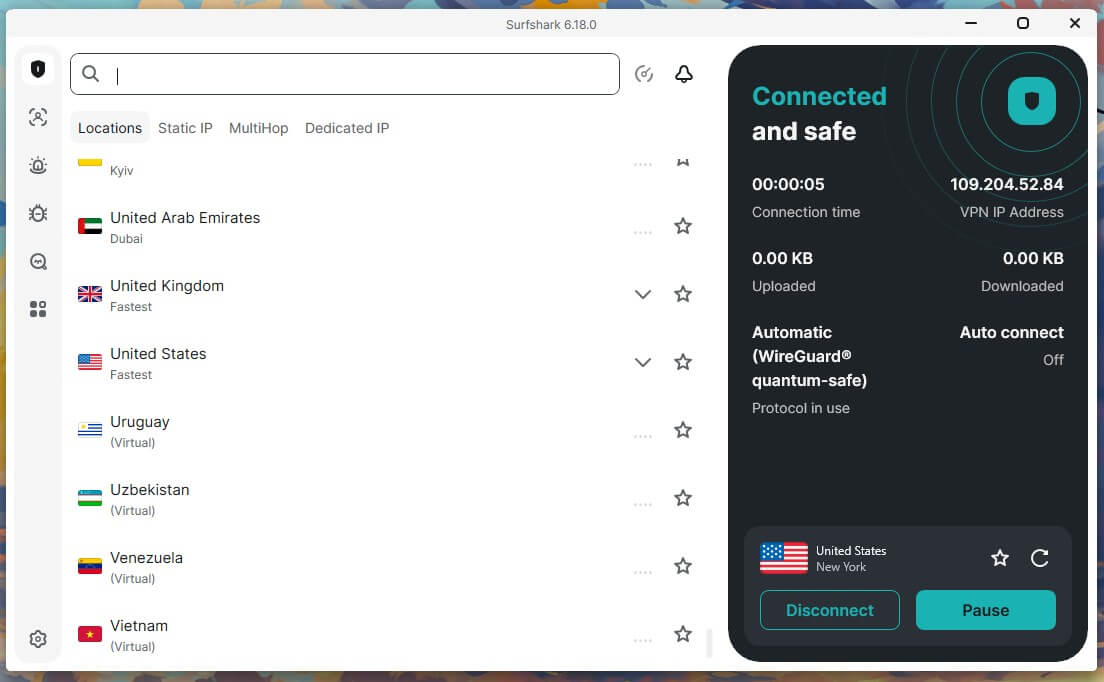The height and width of the screenshot is (682, 1104).
Task: Click the Vietnam signal strength dots
Action: (x=643, y=640)
